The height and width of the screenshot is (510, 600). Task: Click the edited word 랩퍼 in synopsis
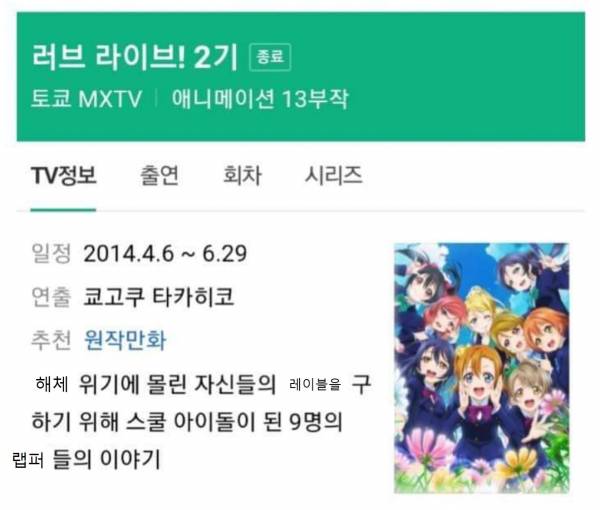pyautogui.click(x=28, y=460)
